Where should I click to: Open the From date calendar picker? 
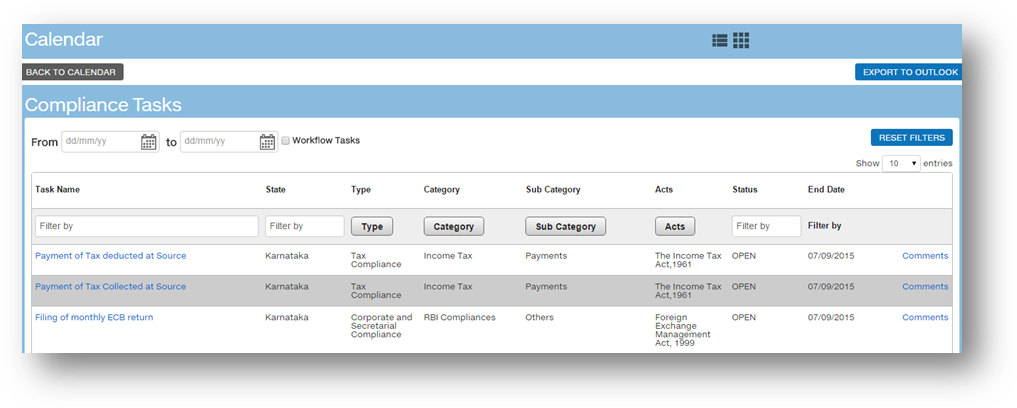tap(148, 142)
